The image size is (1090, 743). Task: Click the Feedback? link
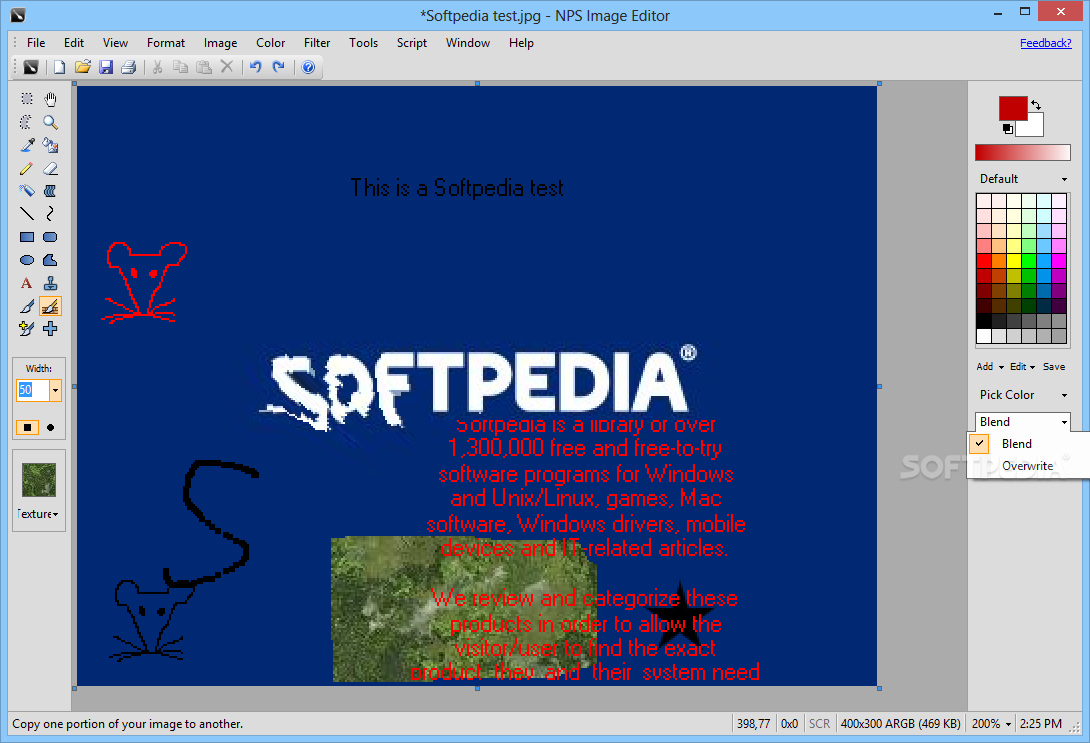pos(1046,43)
